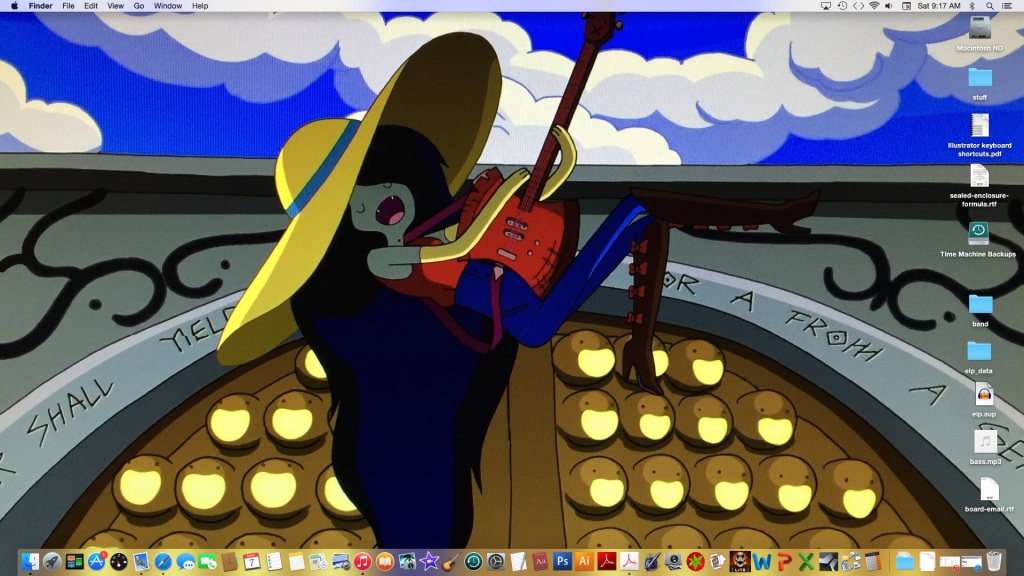Open FaceTime in the Dock
1024x576 pixels.
208,562
